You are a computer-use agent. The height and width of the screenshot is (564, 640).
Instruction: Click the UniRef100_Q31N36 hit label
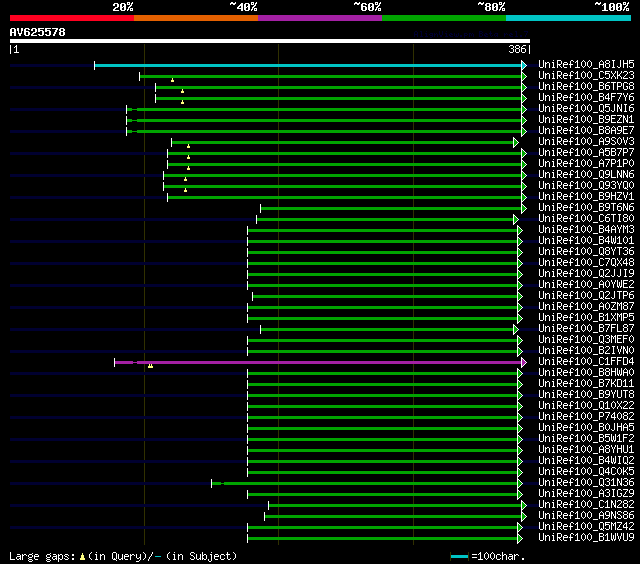point(586,483)
